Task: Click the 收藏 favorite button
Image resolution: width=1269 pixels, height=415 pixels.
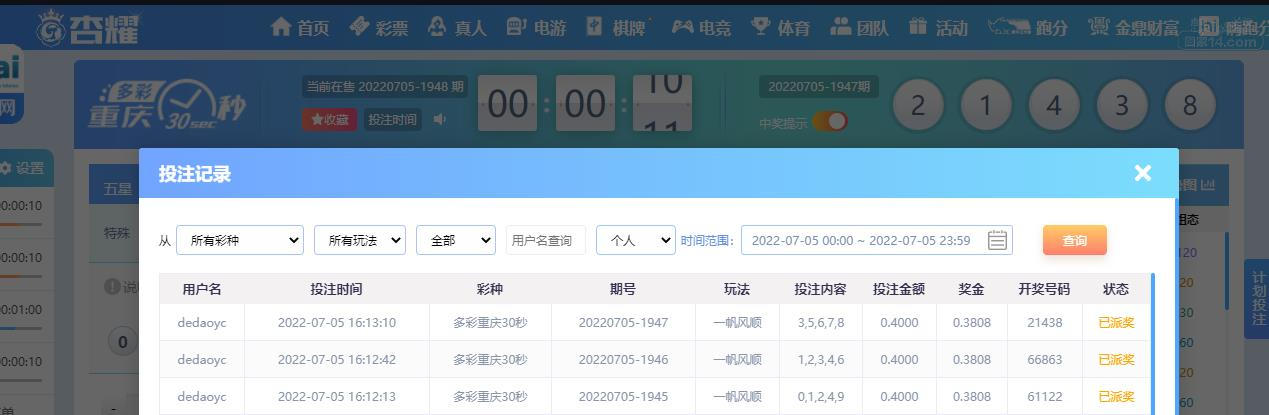Action: click(x=330, y=120)
